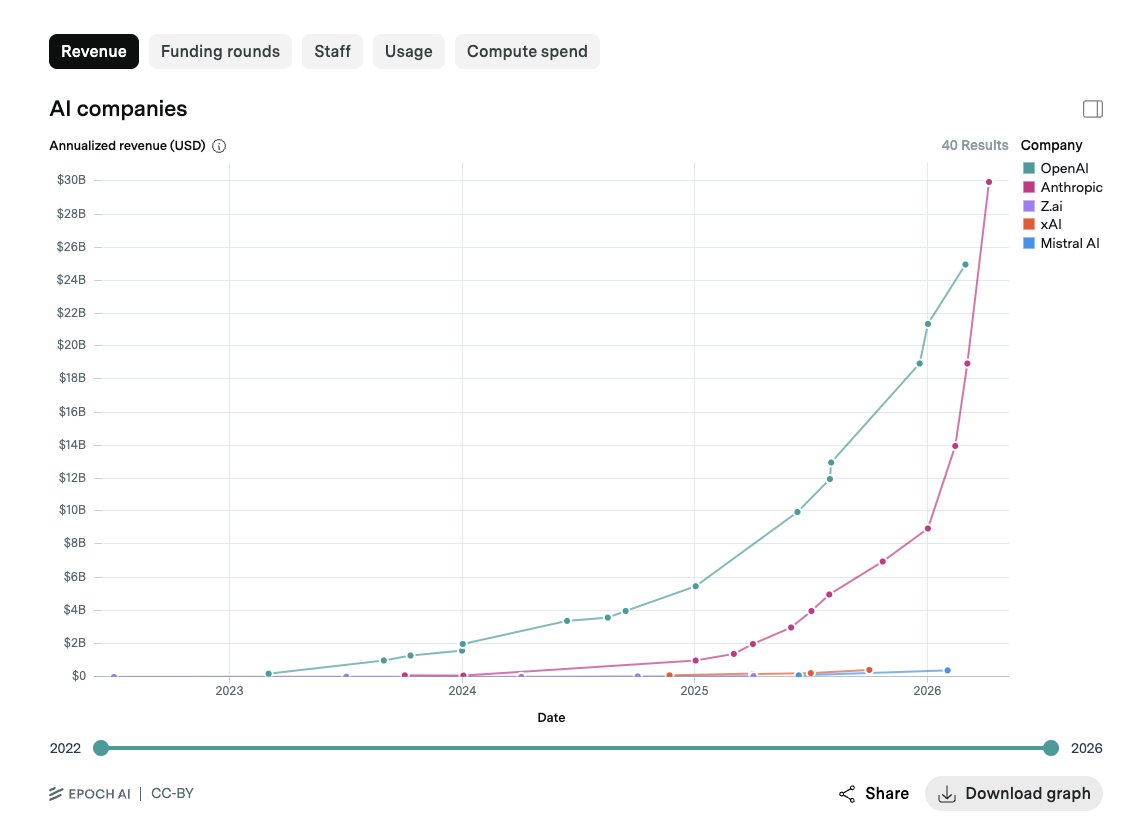Click the right date slider handle at 2026

click(1051, 748)
